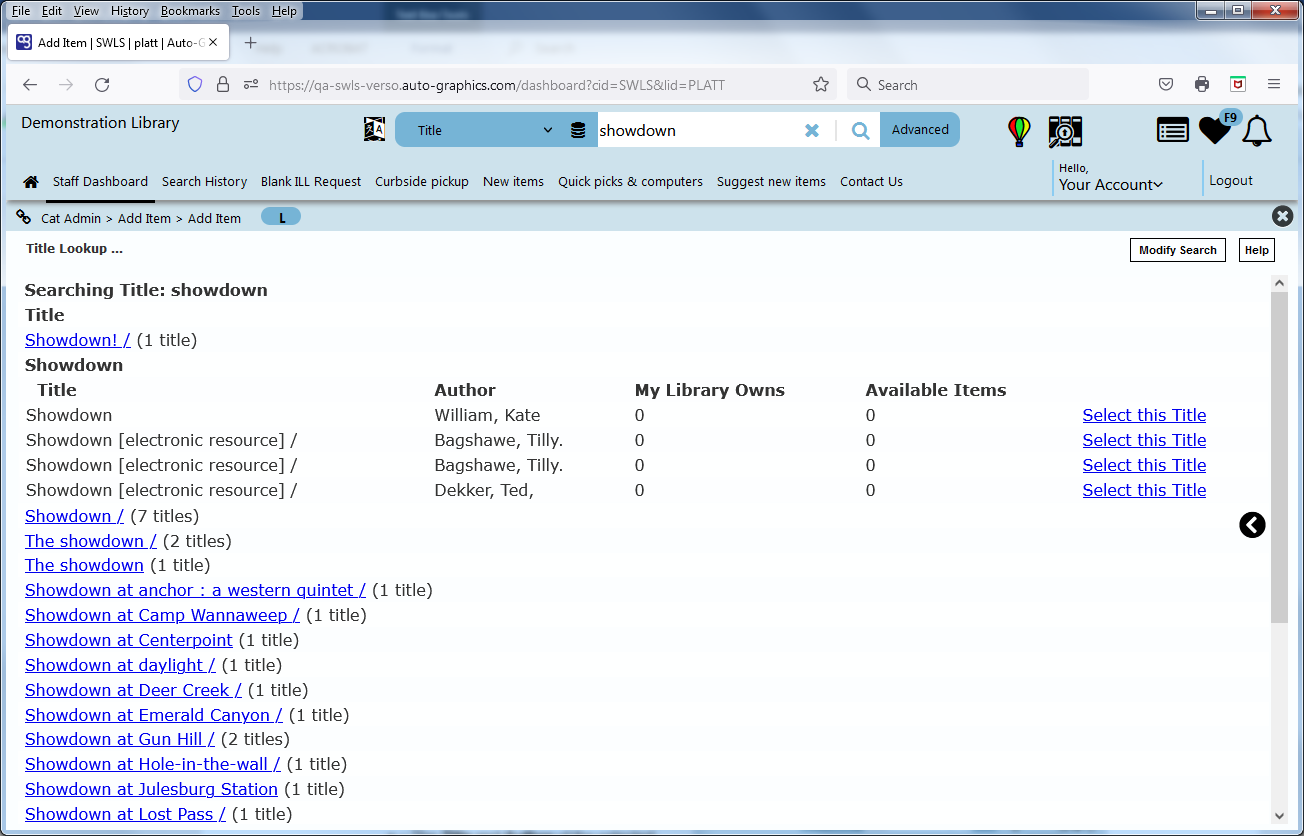Open Suggest new items page
1304x836 pixels.
pyautogui.click(x=771, y=182)
